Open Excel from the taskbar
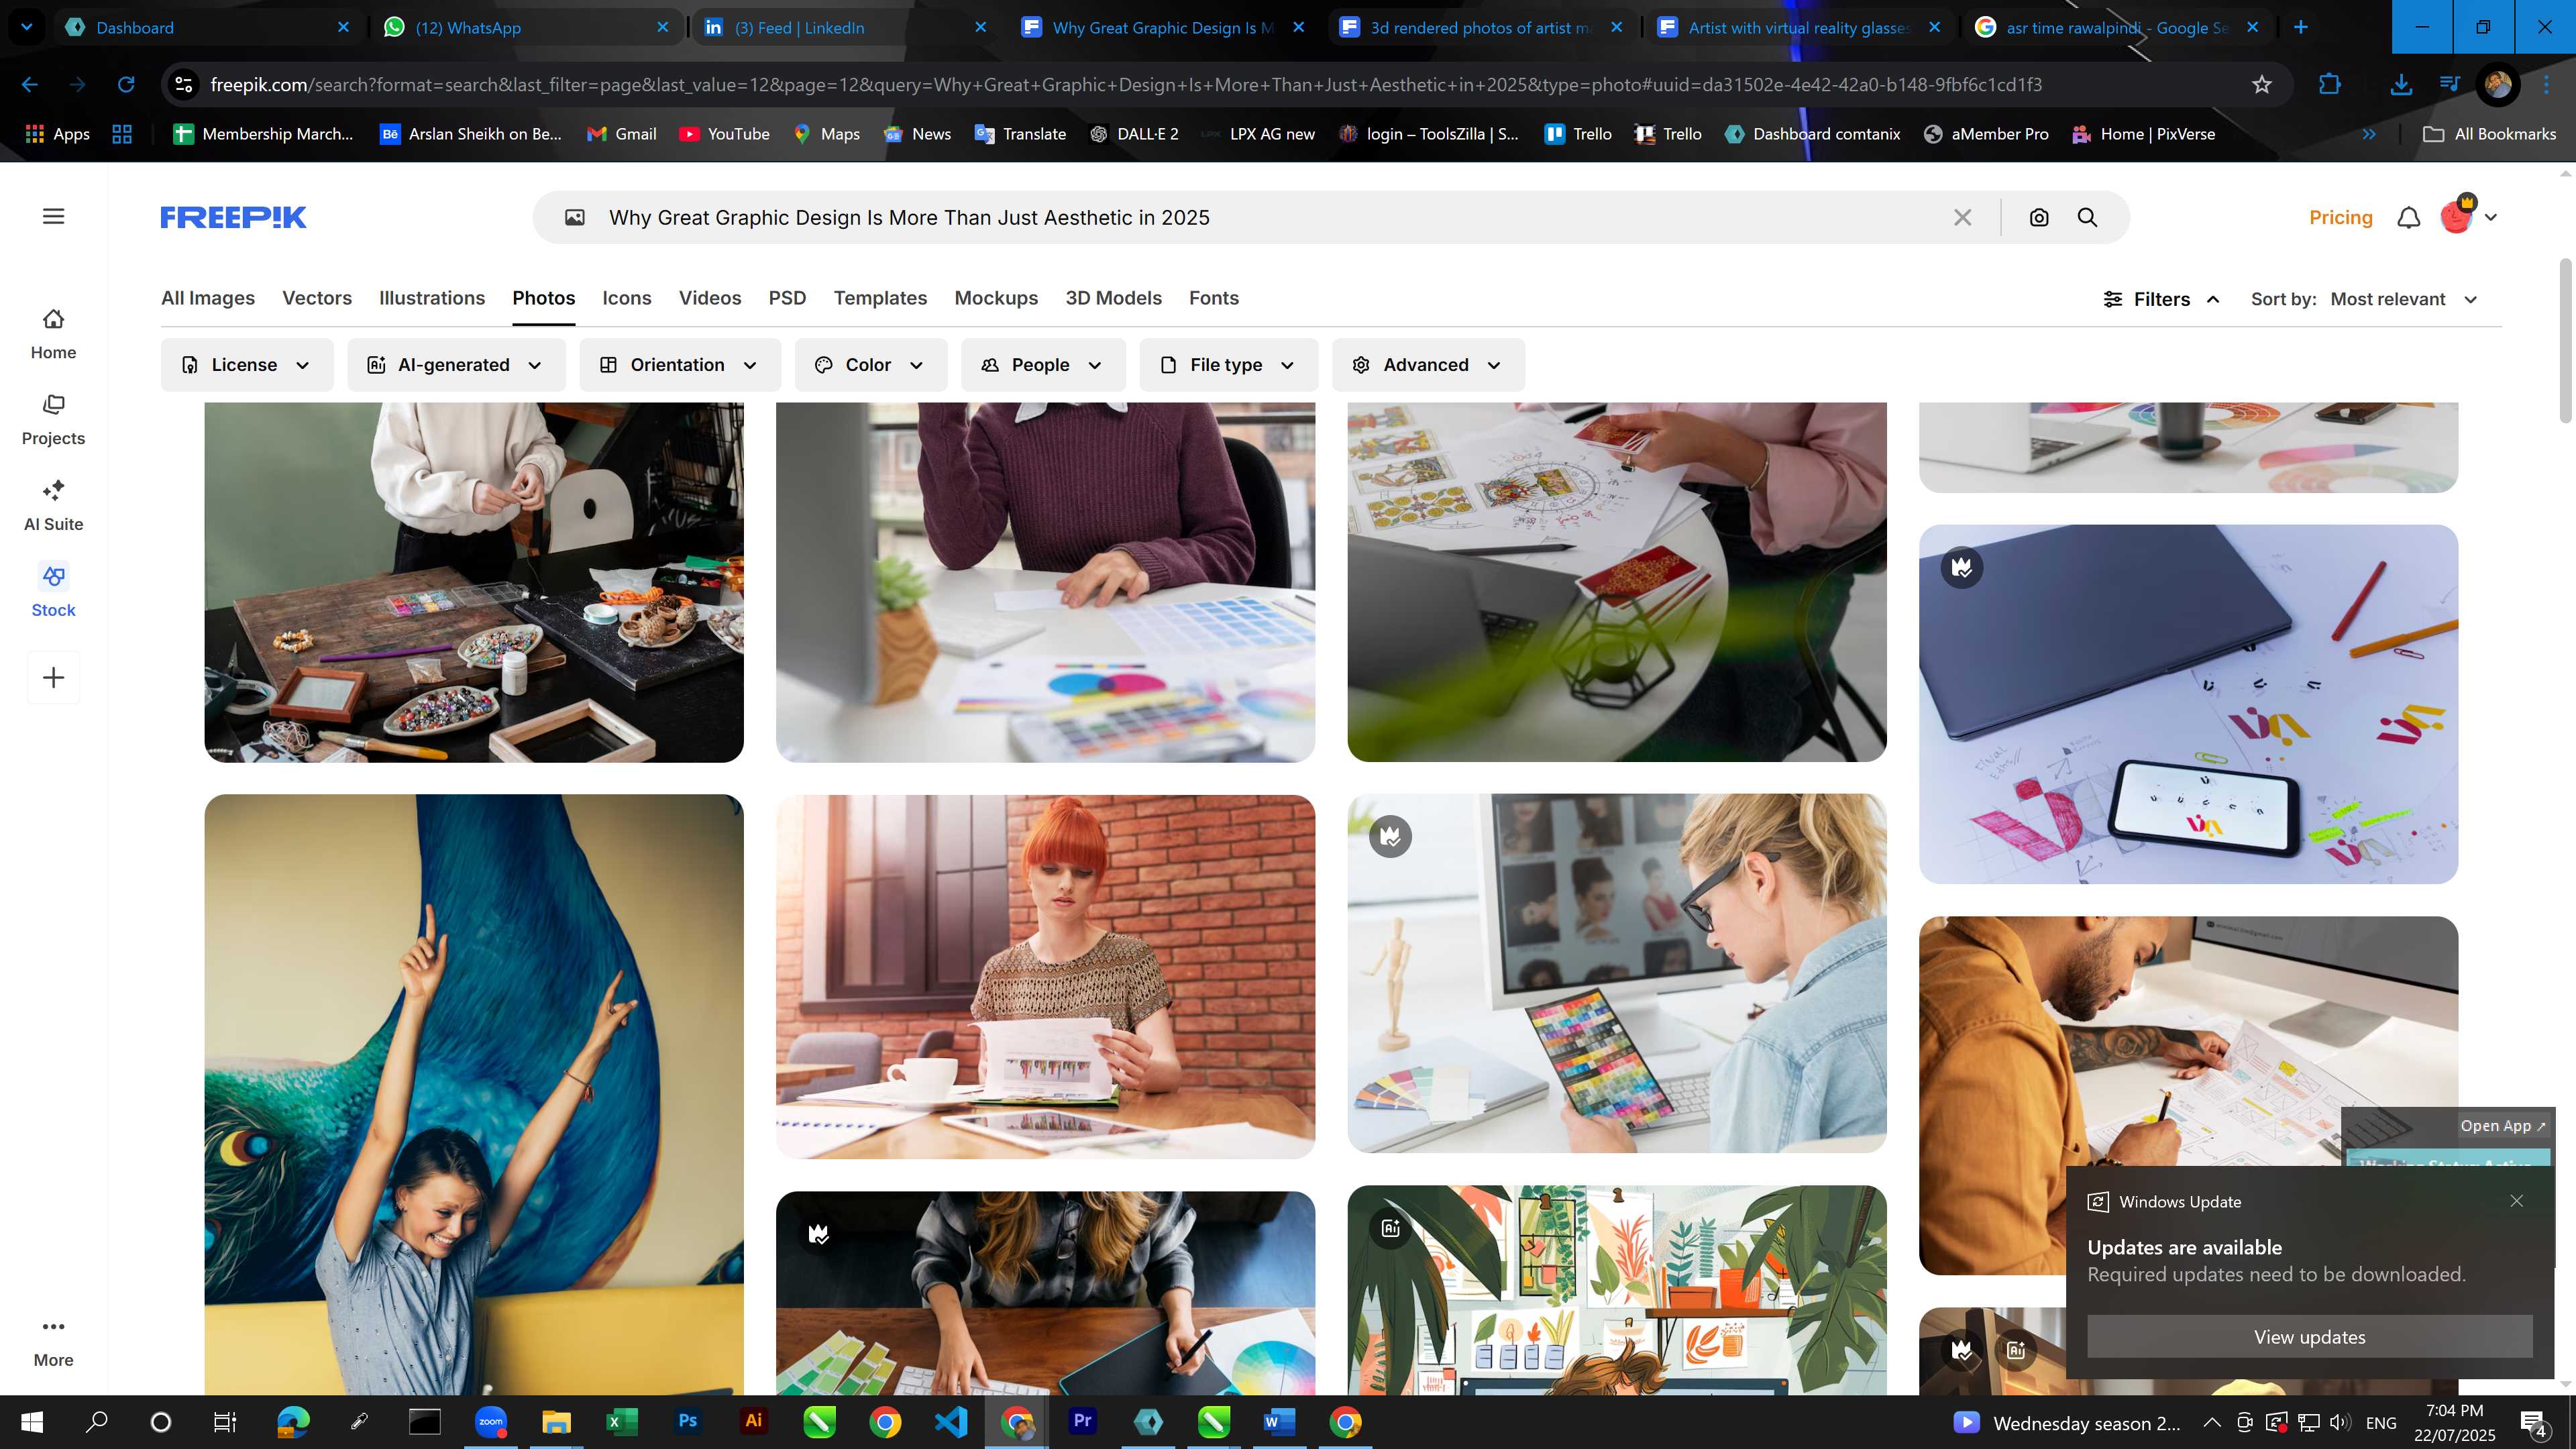Viewport: 2576px width, 1449px height. pos(621,1421)
